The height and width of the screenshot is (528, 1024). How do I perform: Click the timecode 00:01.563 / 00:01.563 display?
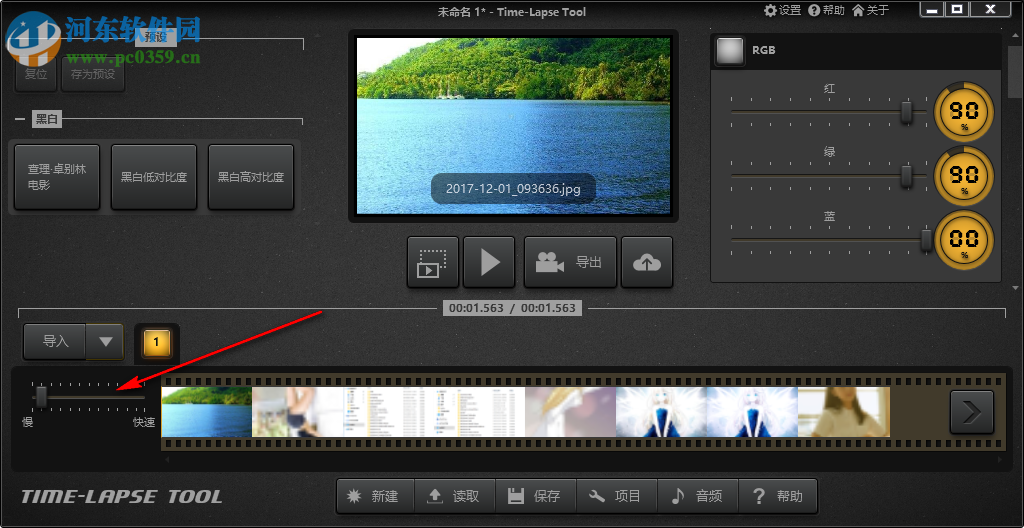click(x=512, y=308)
